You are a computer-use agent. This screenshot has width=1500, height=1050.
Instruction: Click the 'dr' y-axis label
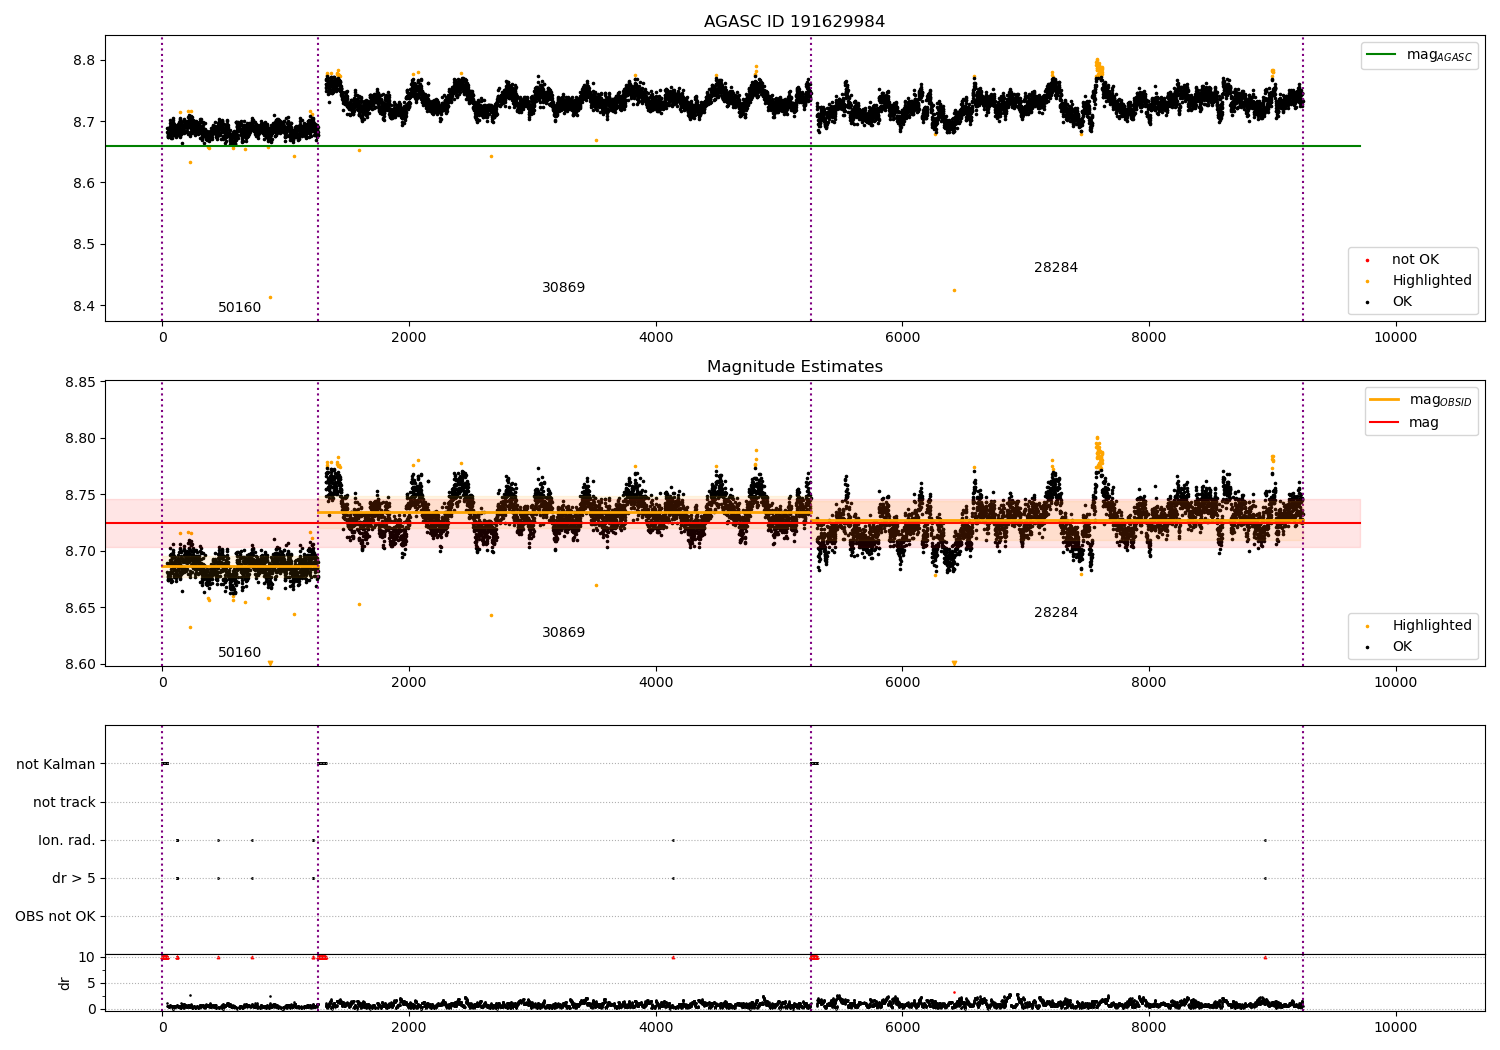65,983
